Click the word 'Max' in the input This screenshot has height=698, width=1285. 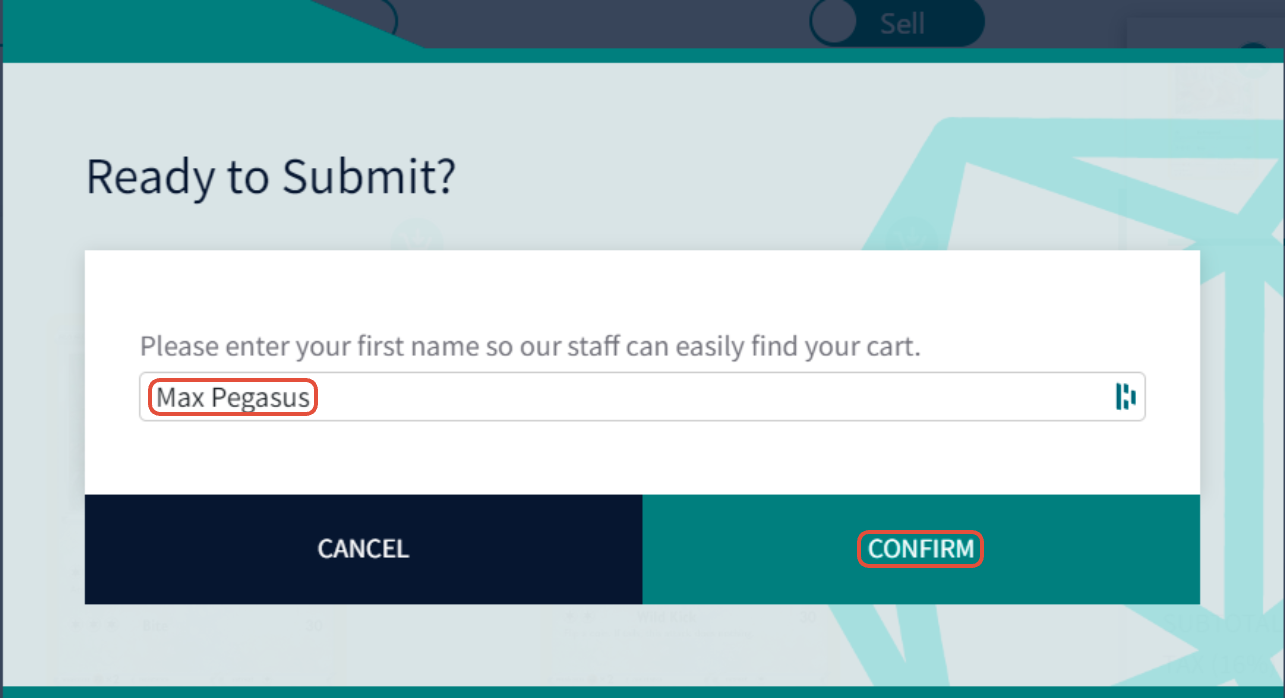click(x=180, y=398)
